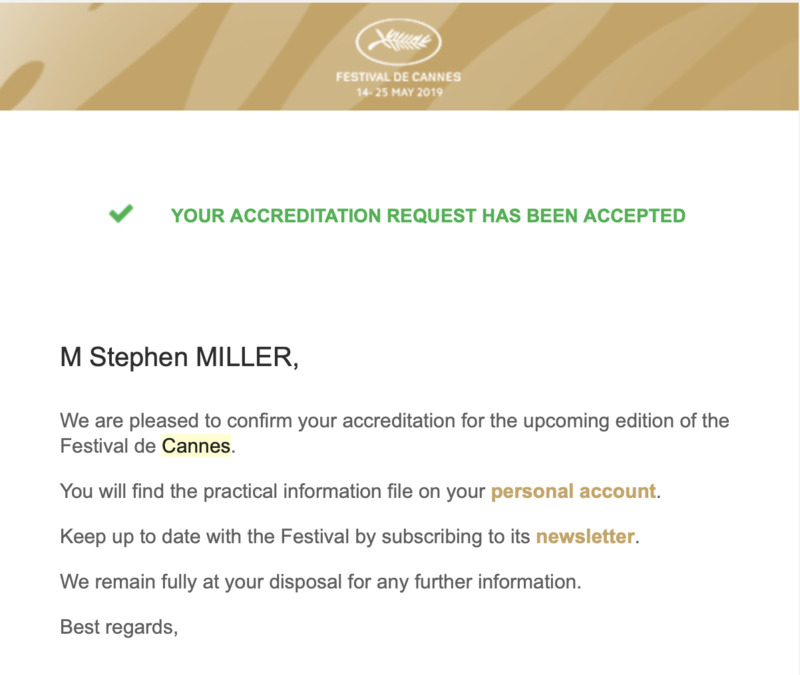Viewport: 800px width, 675px height.
Task: Click the 14-25 May 2019 date text
Action: (399, 92)
